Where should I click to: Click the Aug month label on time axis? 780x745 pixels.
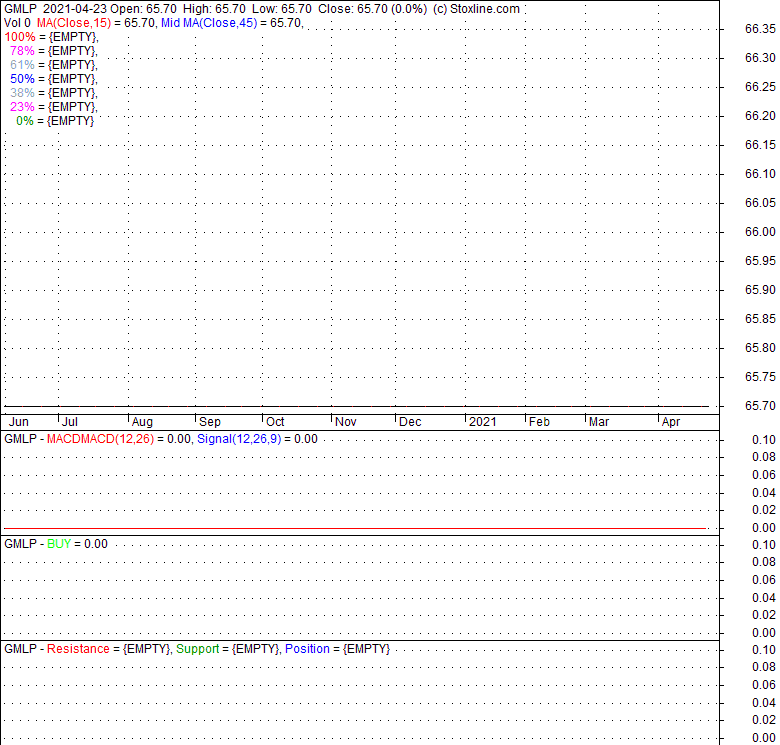[x=142, y=422]
